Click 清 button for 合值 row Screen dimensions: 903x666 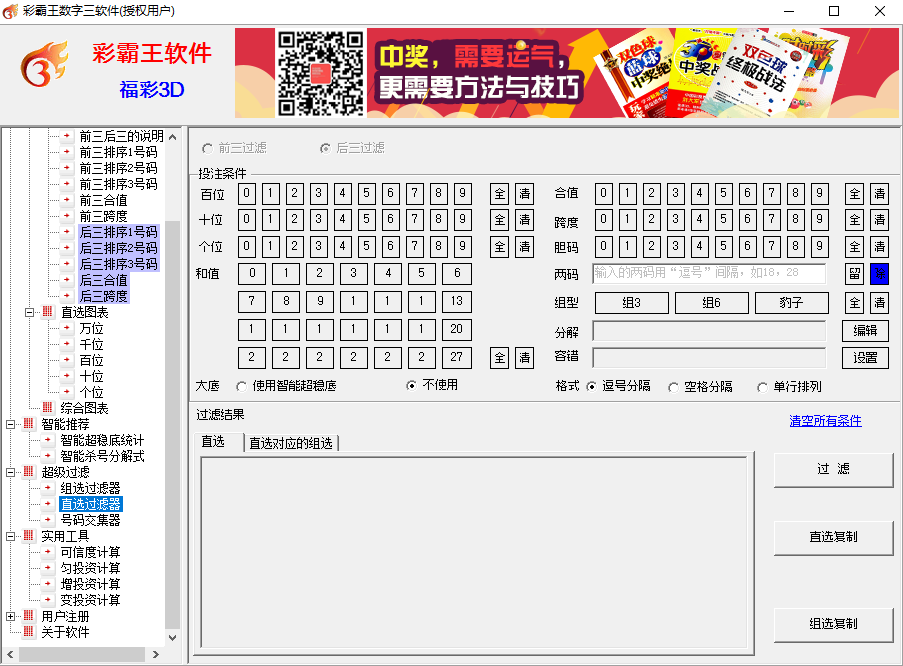tap(879, 194)
